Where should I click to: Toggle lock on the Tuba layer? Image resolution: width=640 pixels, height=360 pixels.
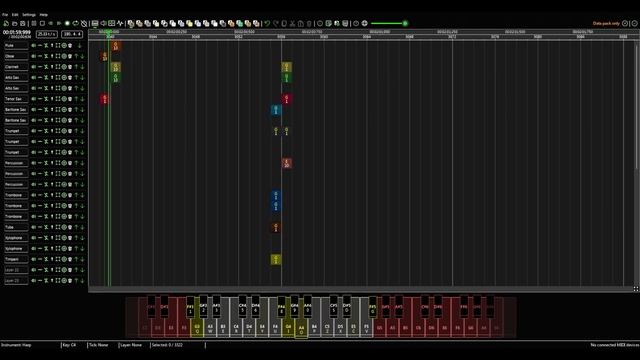click(46, 227)
